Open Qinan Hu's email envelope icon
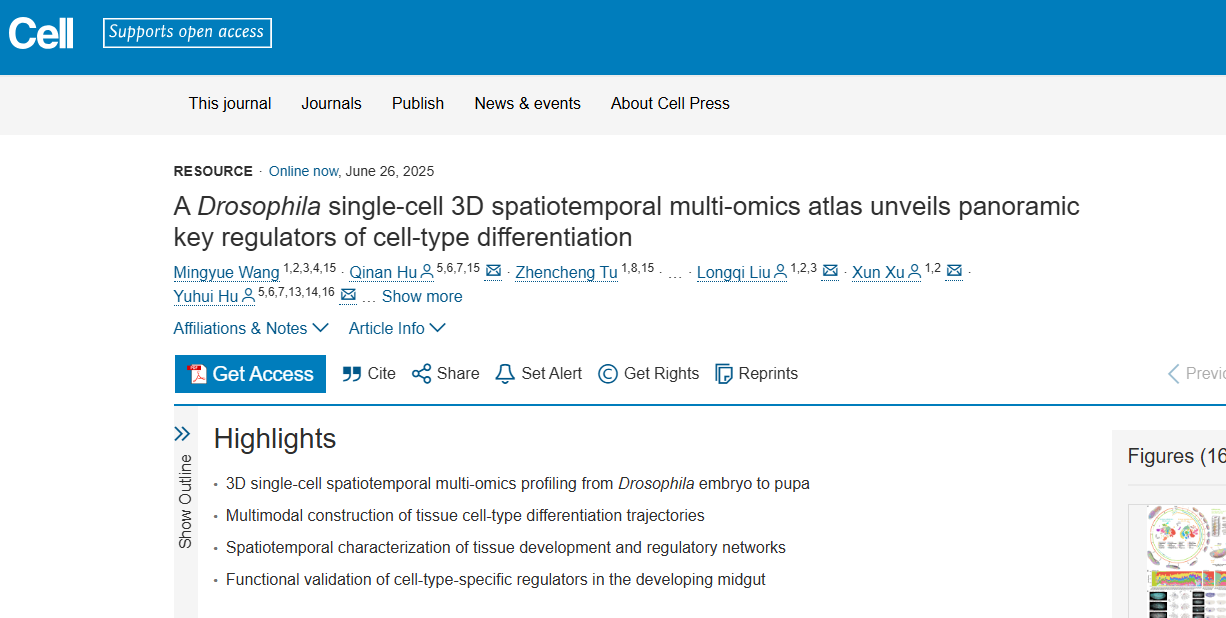Viewport: 1226px width, 618px height. tap(493, 271)
